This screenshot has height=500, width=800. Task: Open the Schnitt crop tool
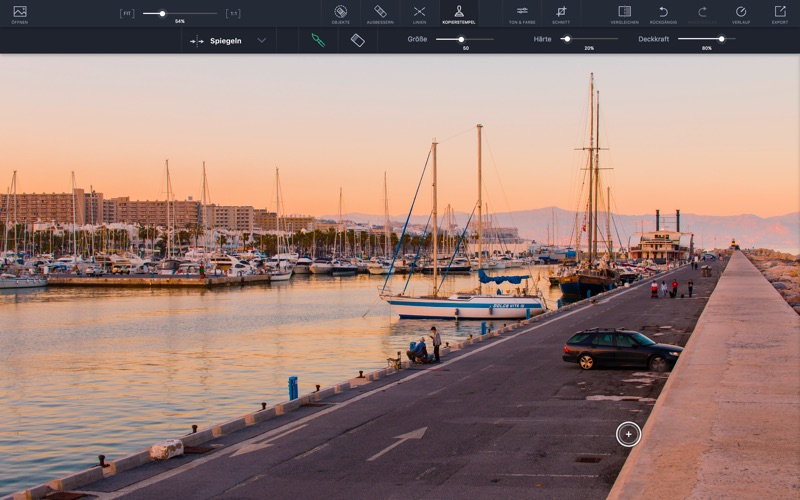(561, 14)
